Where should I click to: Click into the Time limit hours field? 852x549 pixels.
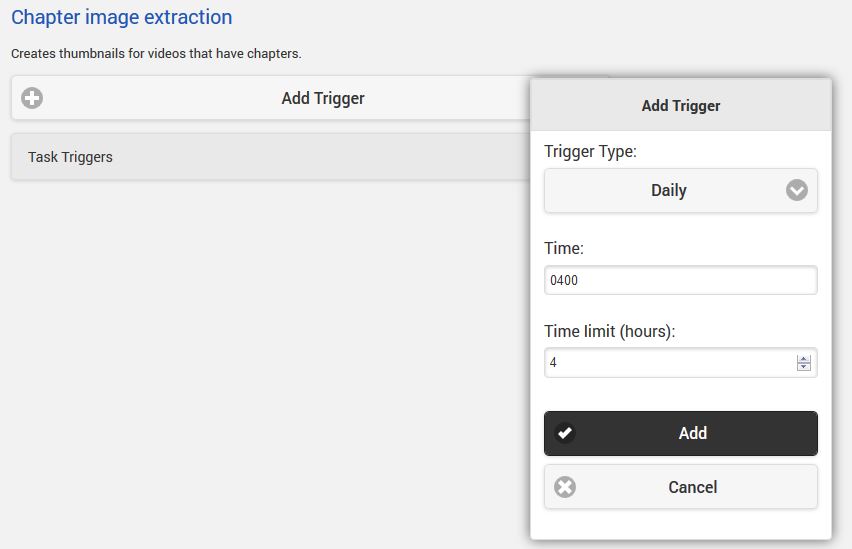coord(668,363)
